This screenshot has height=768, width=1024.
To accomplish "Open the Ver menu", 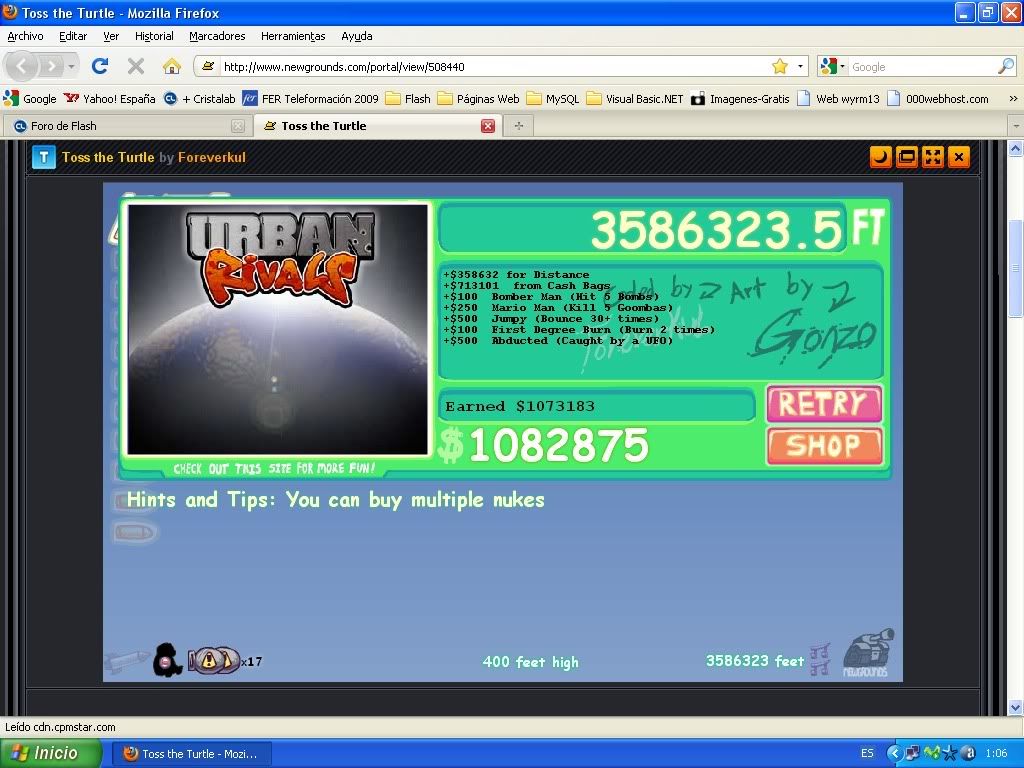I will pos(111,36).
